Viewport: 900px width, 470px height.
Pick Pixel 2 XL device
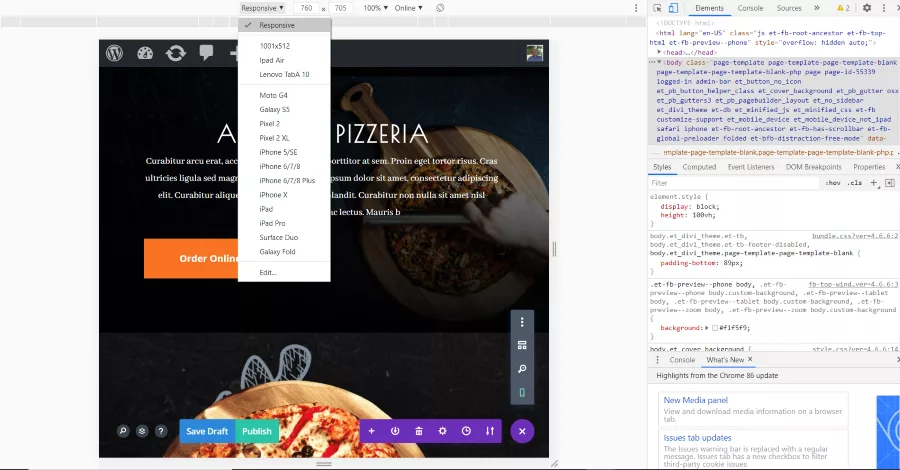[x=285, y=138]
